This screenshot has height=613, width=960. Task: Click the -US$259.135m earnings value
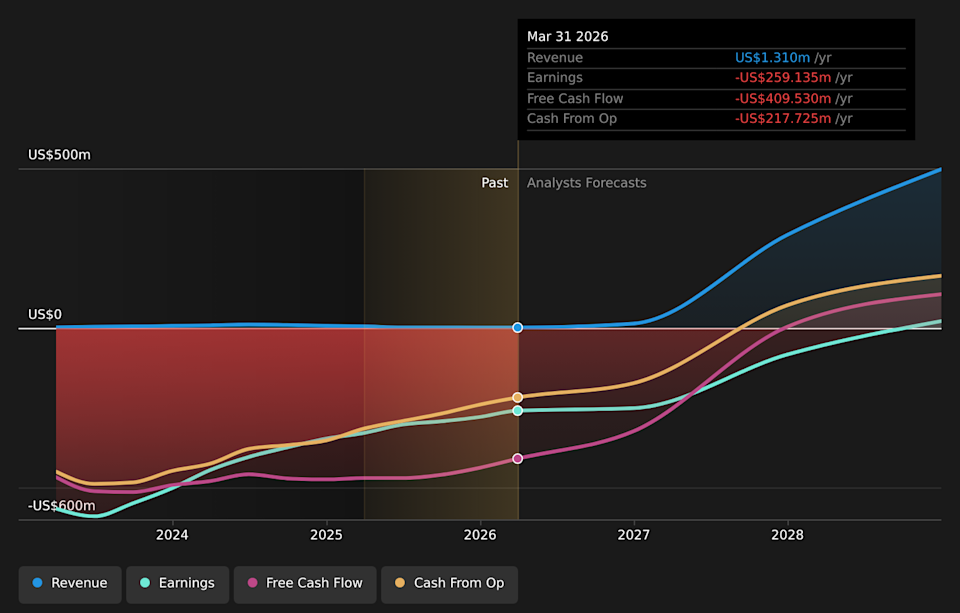[782, 78]
